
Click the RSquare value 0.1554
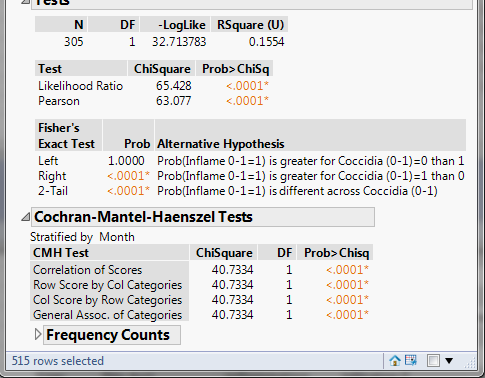point(266,42)
